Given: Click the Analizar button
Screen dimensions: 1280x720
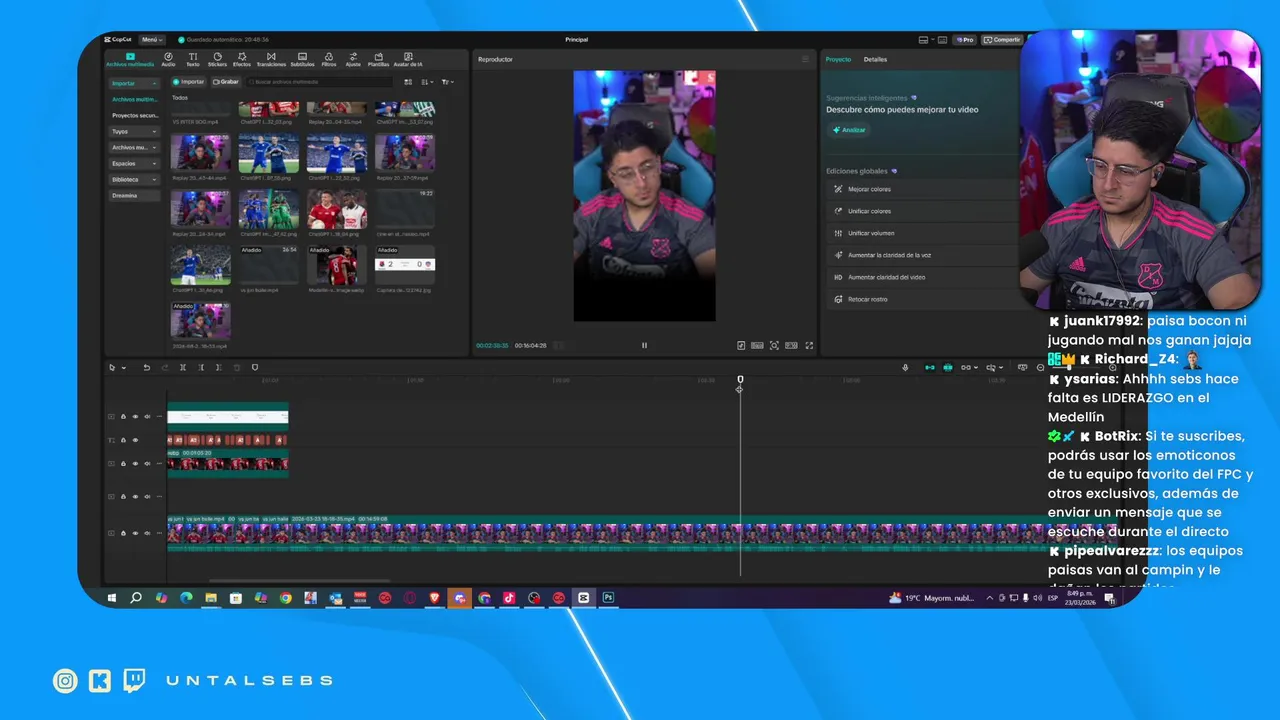Looking at the screenshot, I should point(849,130).
